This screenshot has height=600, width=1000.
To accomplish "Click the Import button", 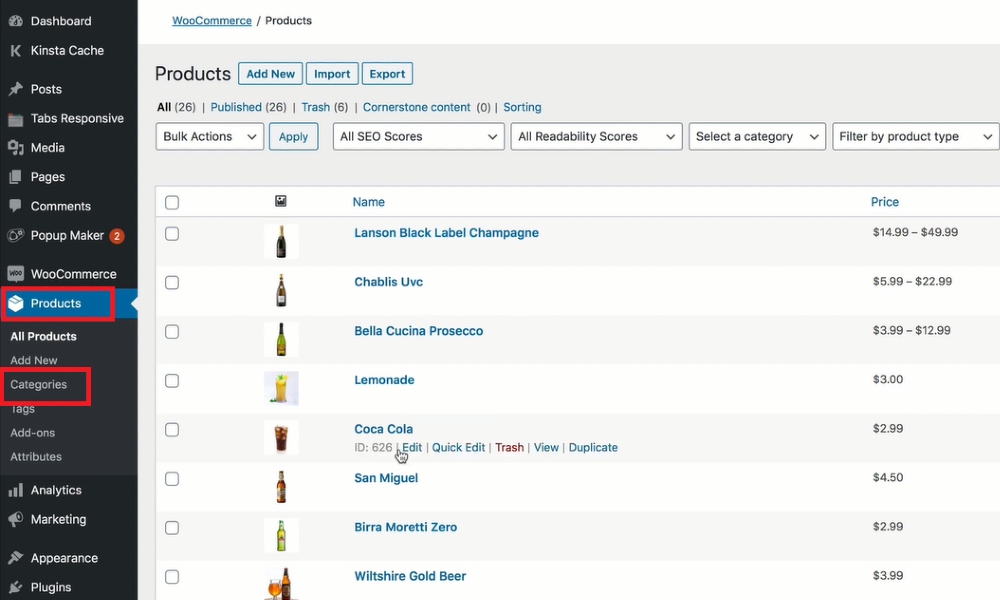I will pyautogui.click(x=332, y=74).
